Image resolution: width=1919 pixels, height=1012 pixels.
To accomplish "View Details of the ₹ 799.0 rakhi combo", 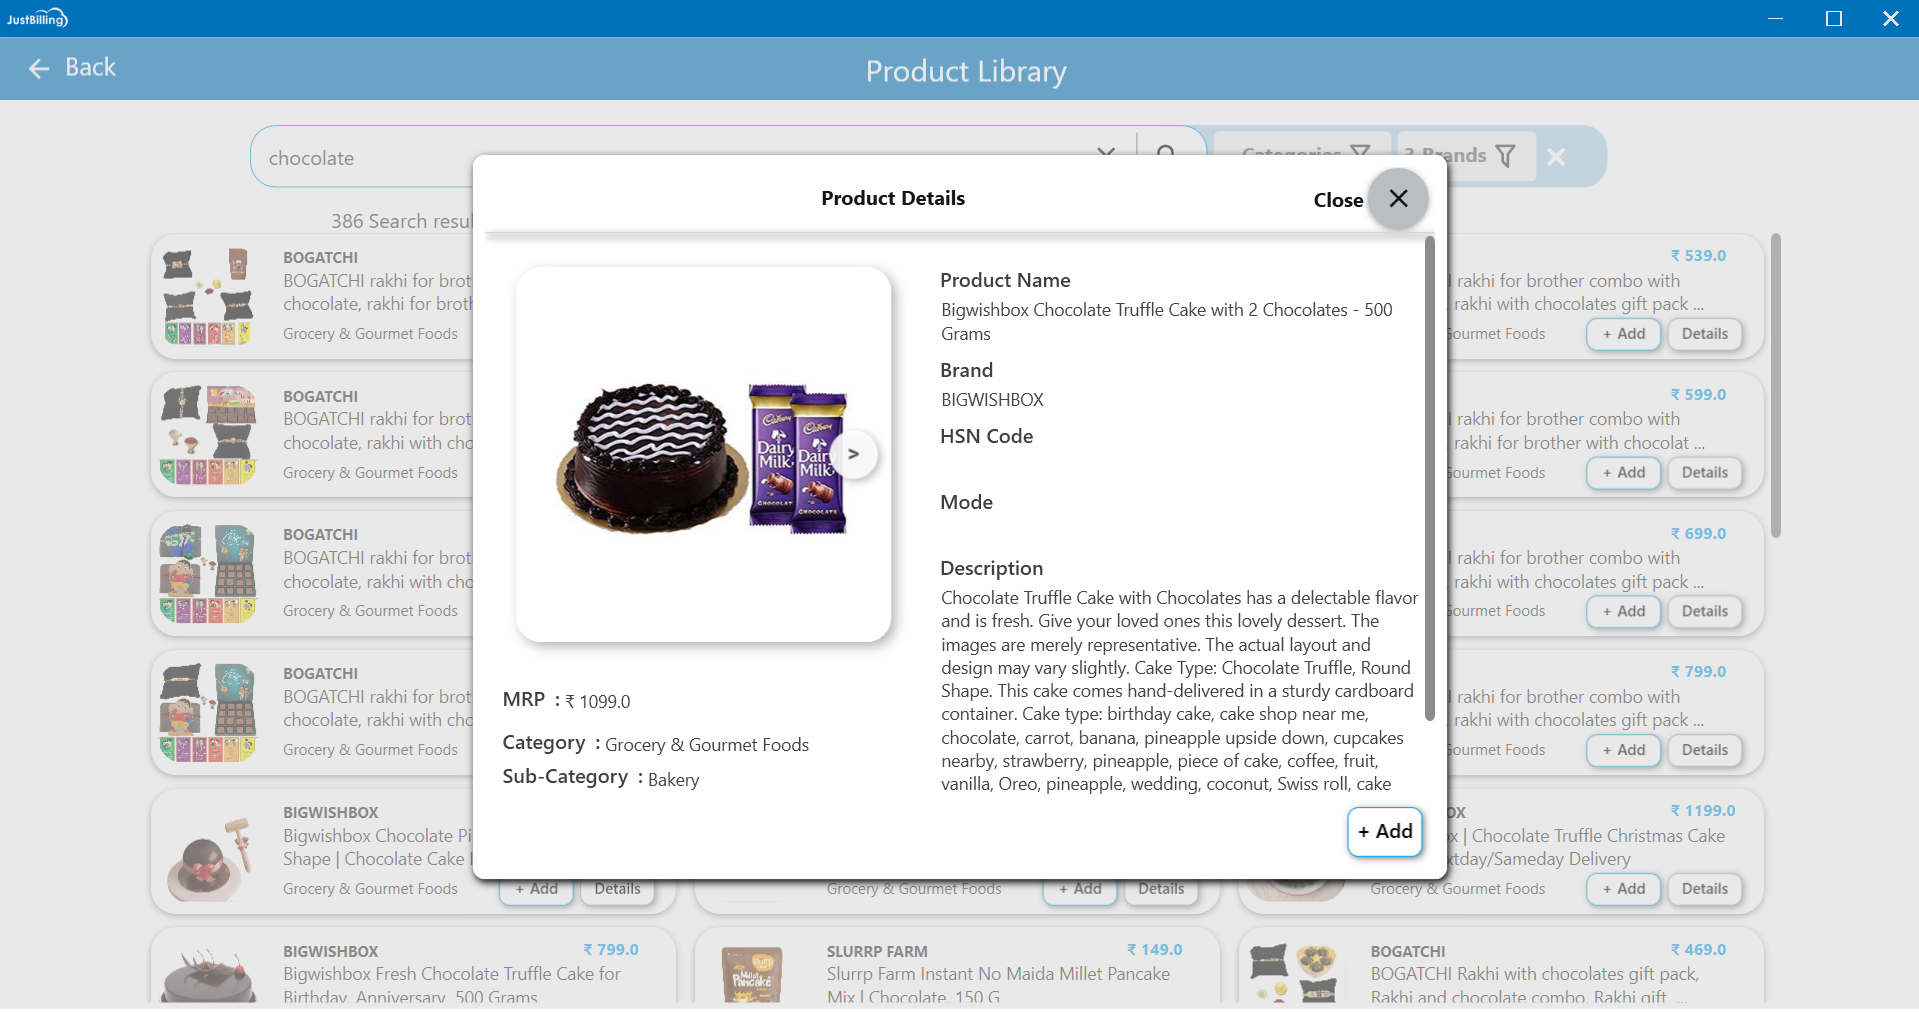I will pos(1704,750).
